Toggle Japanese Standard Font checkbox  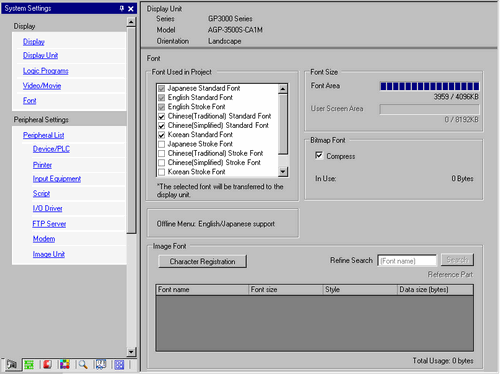pyautogui.click(x=162, y=88)
